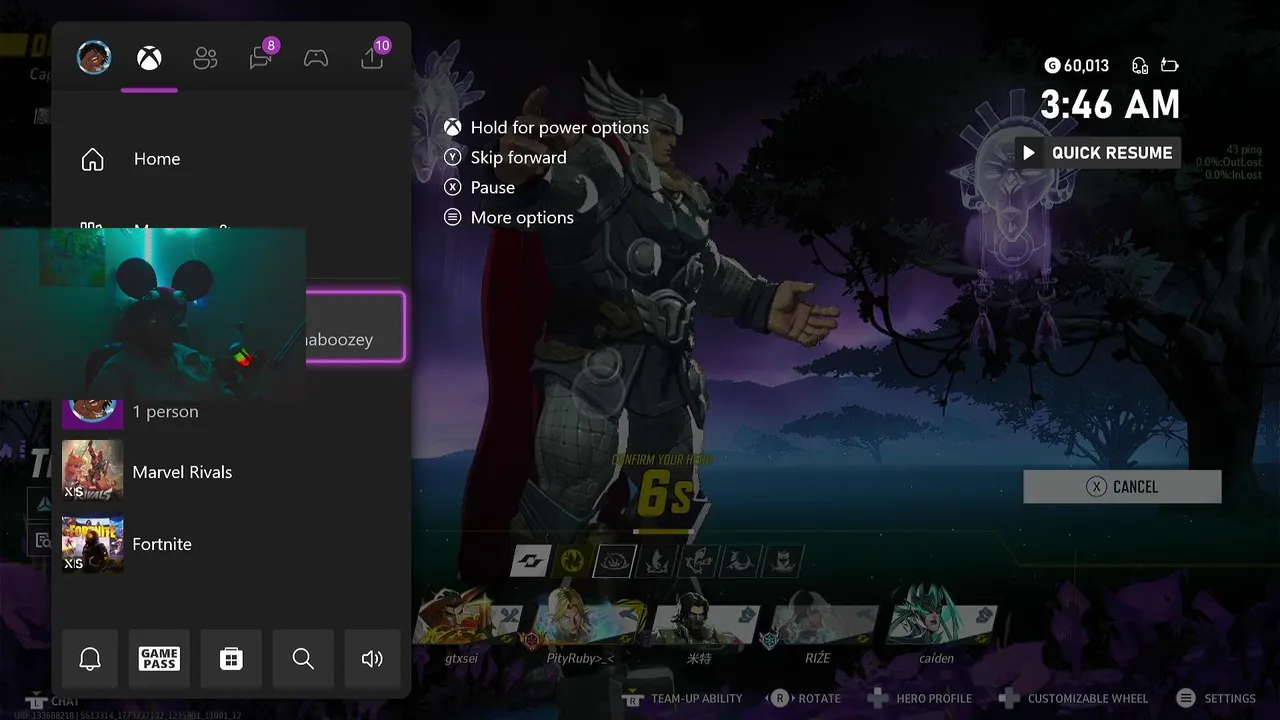Select the highlighted guide row ending in 'aboozey'

[x=354, y=326]
